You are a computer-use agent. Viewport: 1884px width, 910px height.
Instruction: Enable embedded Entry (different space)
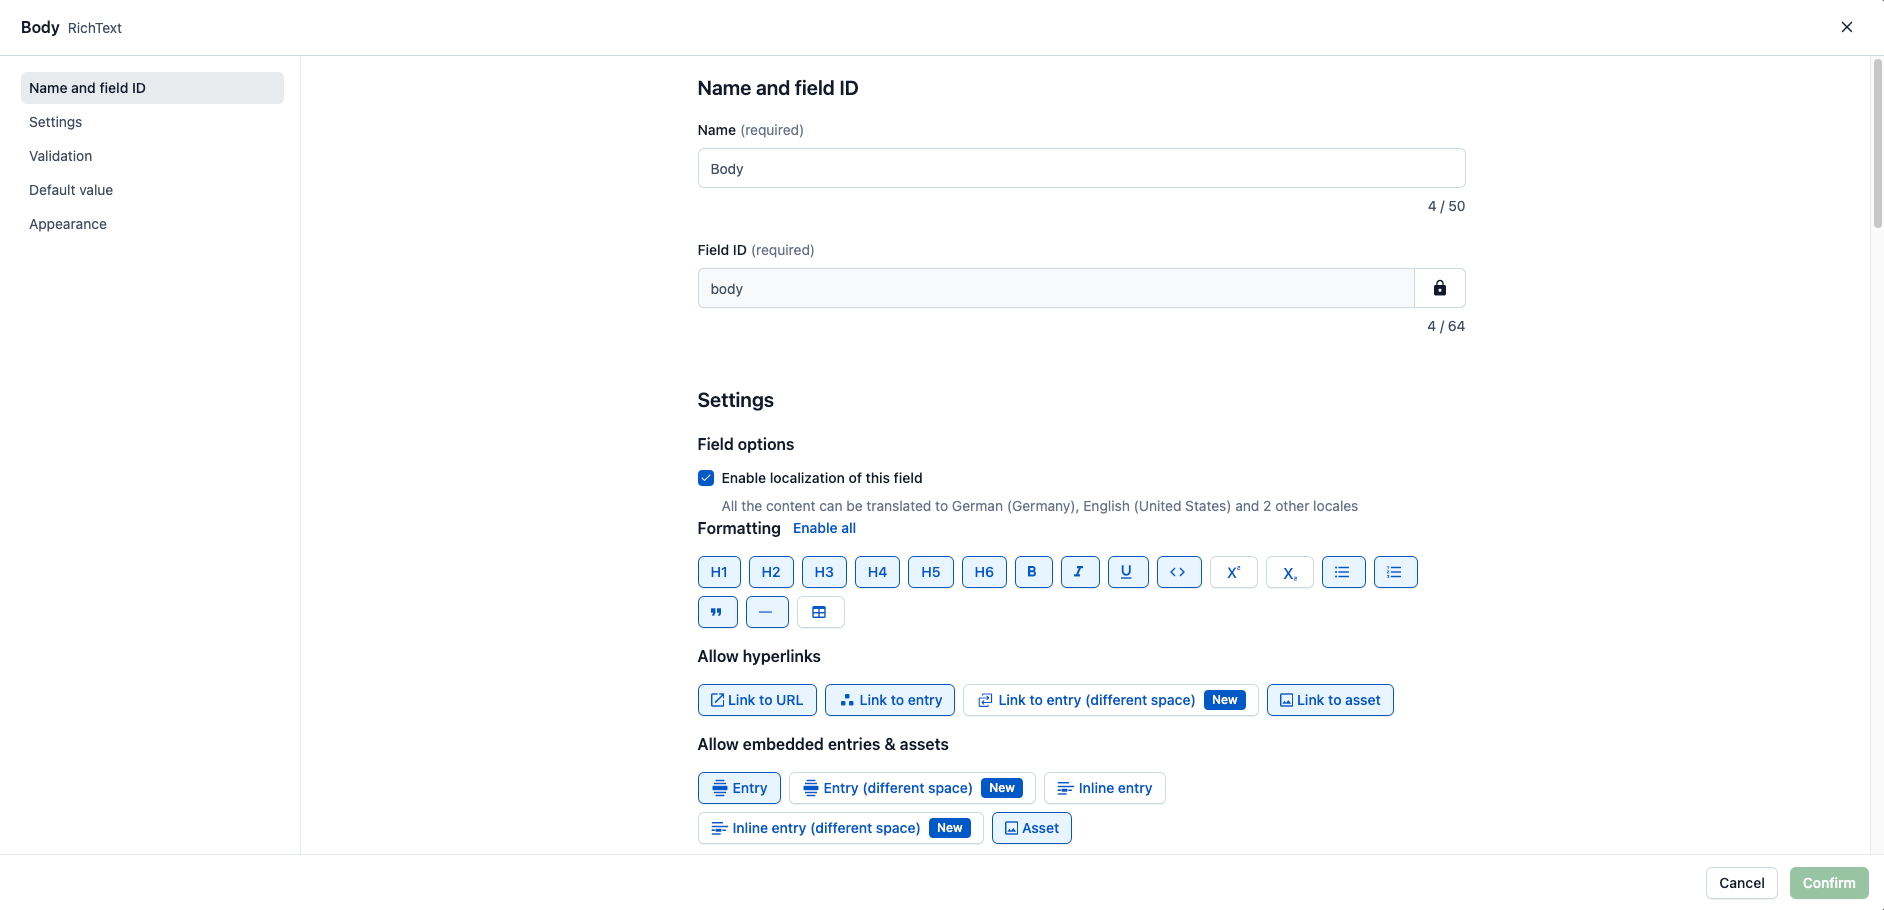click(x=912, y=788)
